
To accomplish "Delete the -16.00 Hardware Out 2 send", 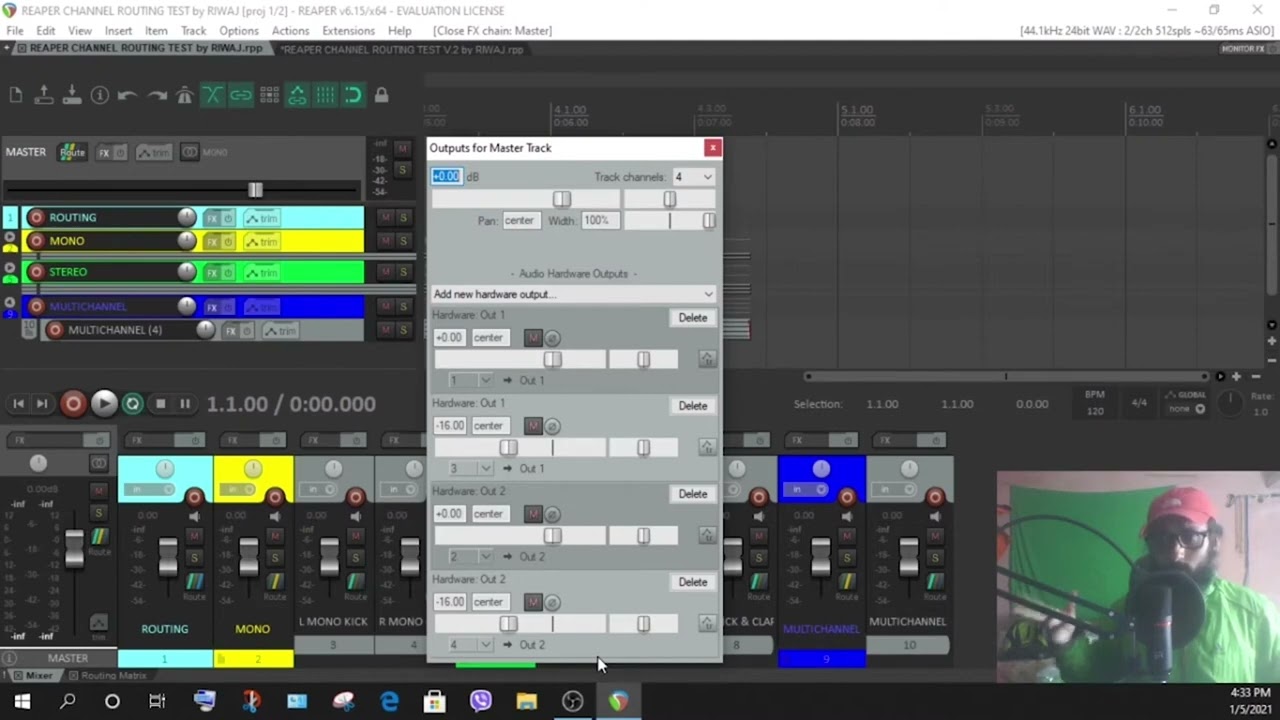I will pyautogui.click(x=693, y=582).
